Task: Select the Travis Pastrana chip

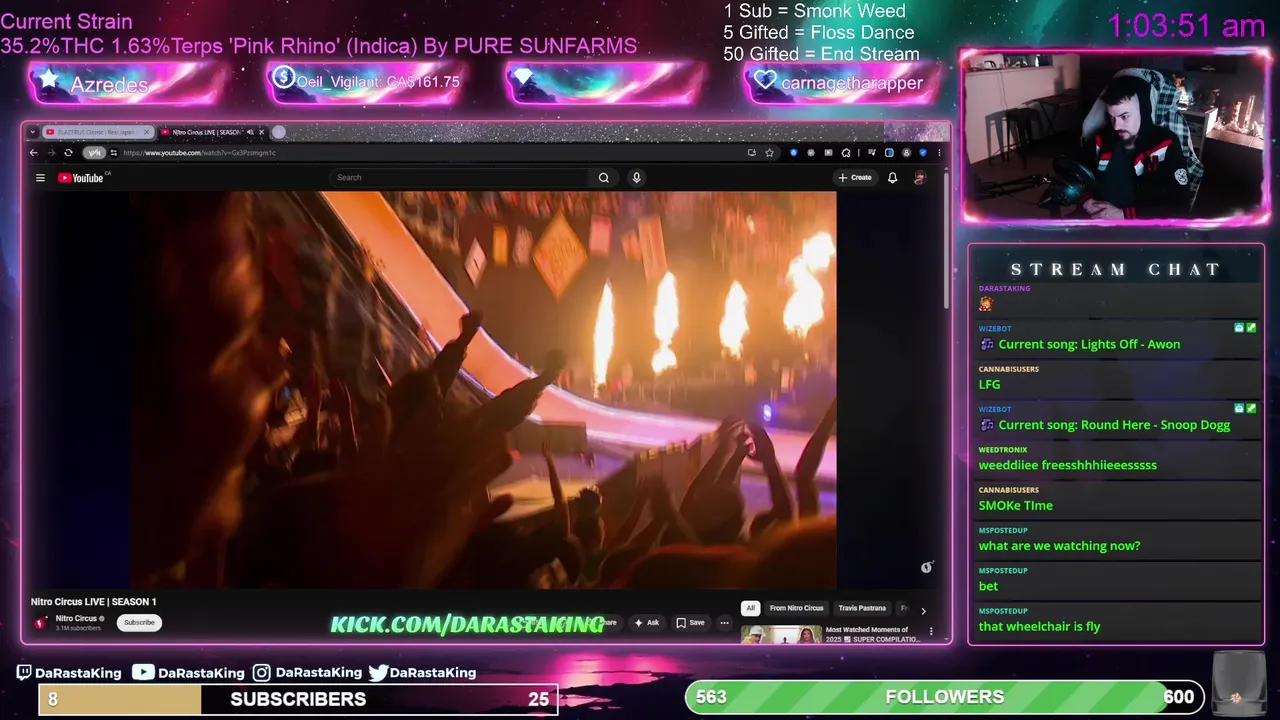Action: tap(862, 608)
